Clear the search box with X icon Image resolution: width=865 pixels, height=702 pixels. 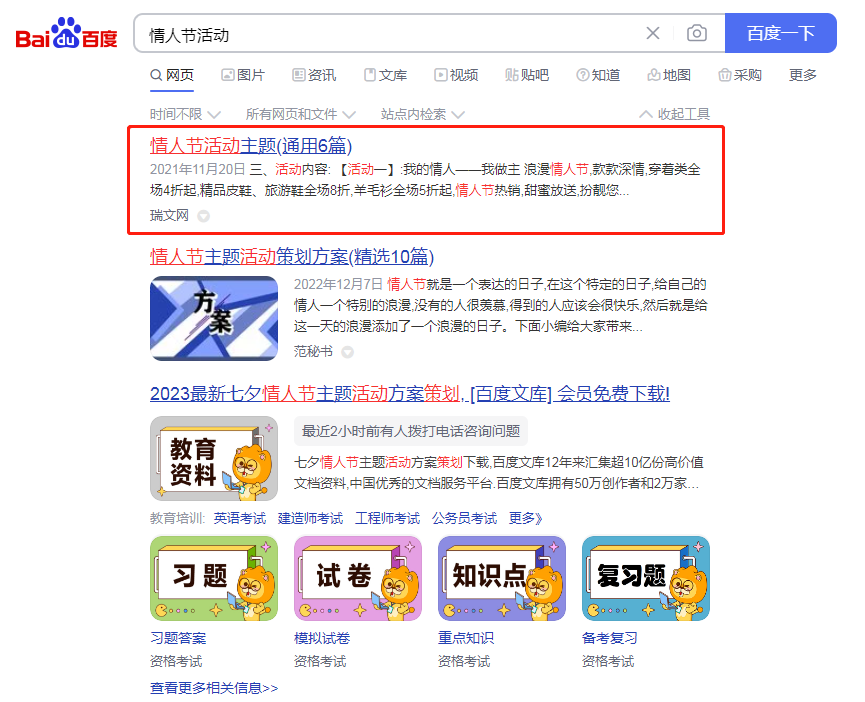pyautogui.click(x=653, y=33)
